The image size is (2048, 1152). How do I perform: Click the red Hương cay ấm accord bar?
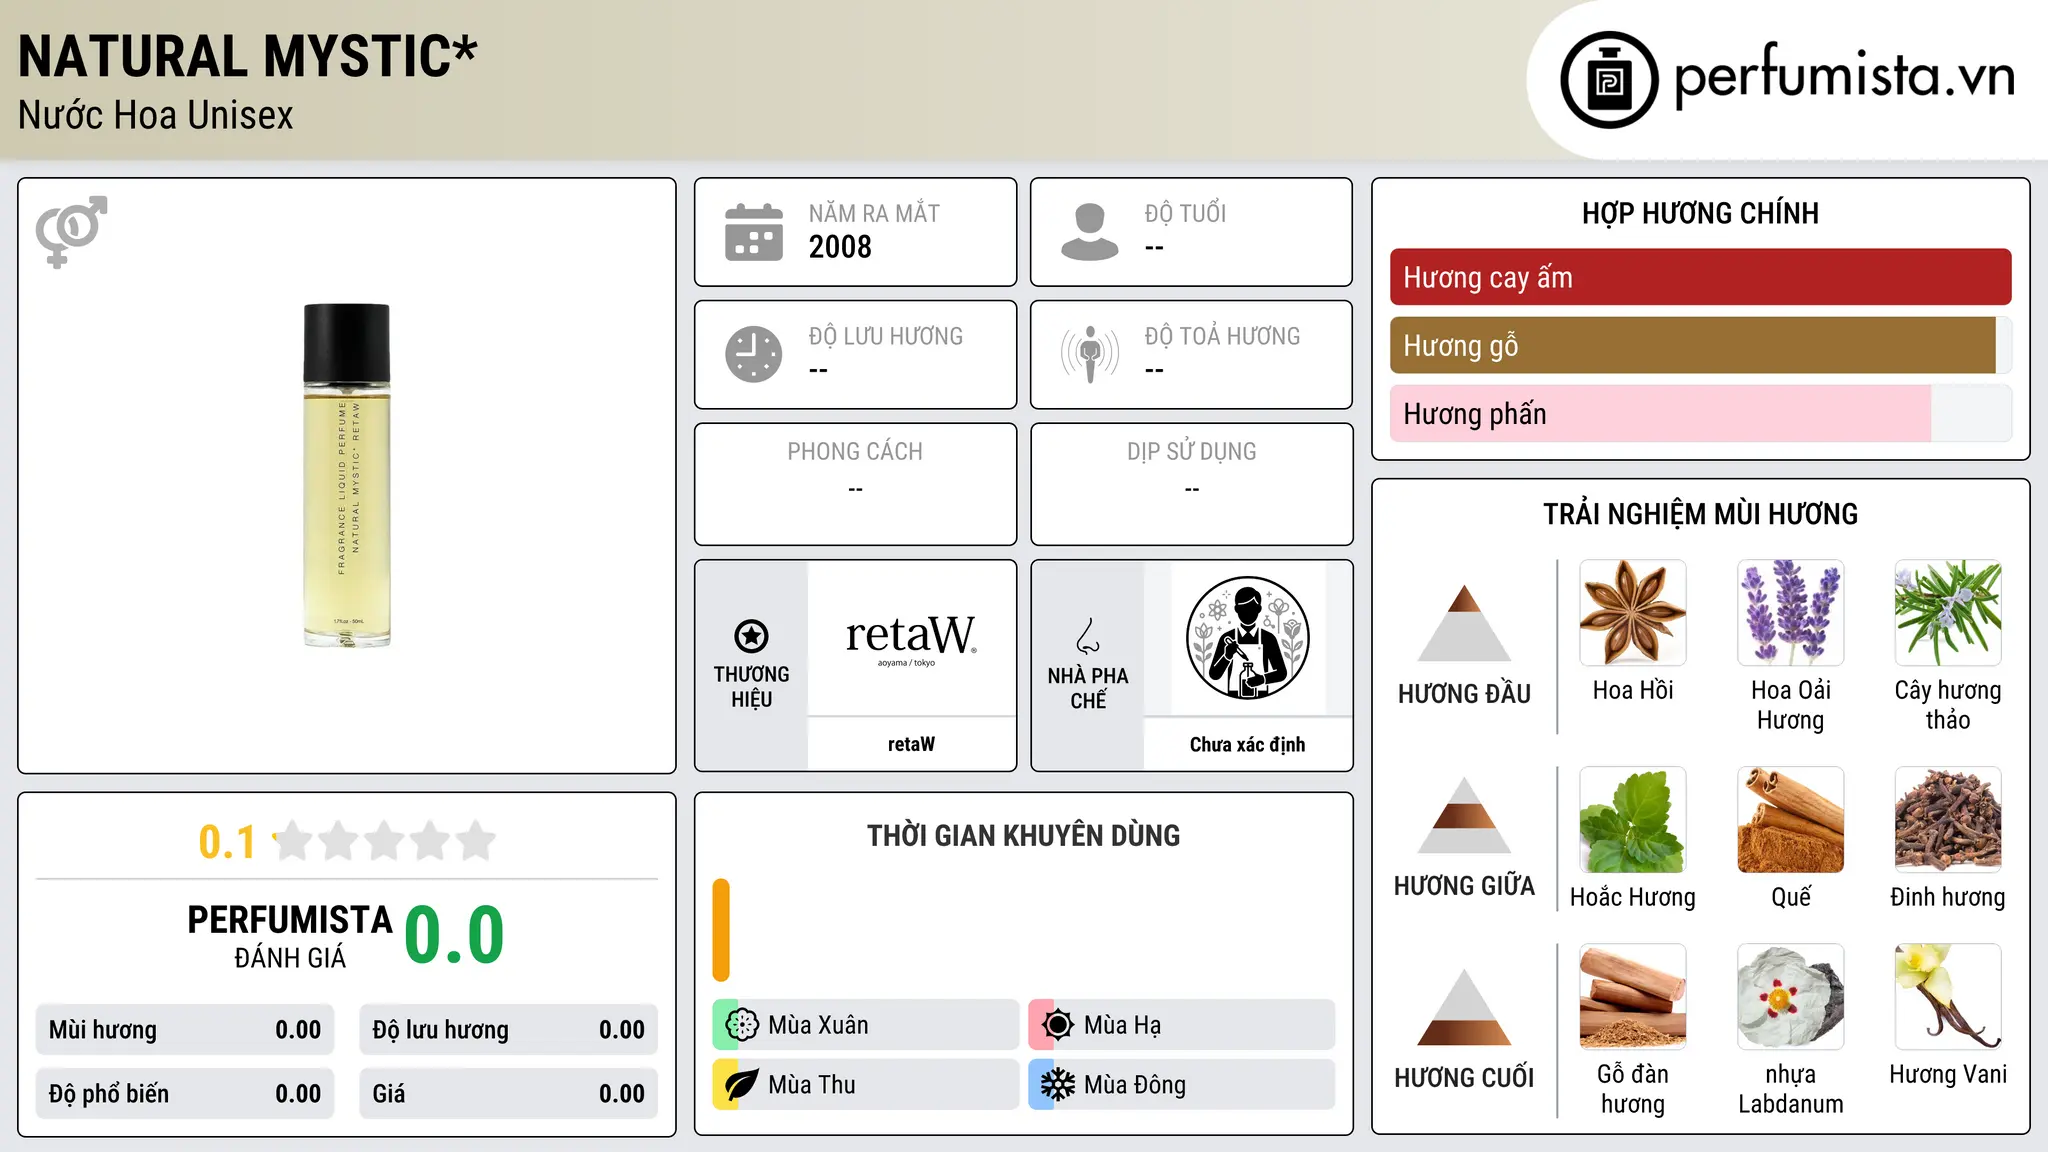1700,277
